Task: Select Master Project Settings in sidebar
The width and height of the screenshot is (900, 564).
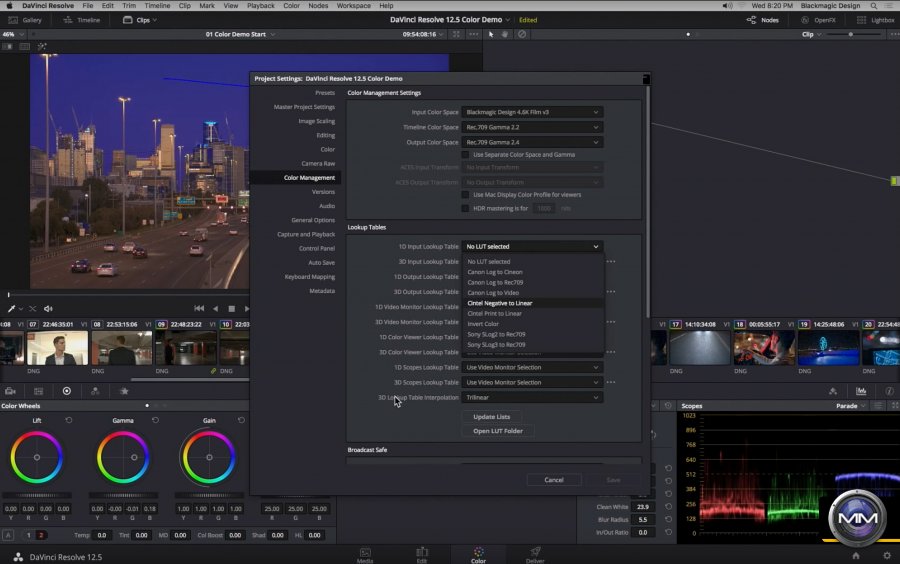Action: [304, 107]
